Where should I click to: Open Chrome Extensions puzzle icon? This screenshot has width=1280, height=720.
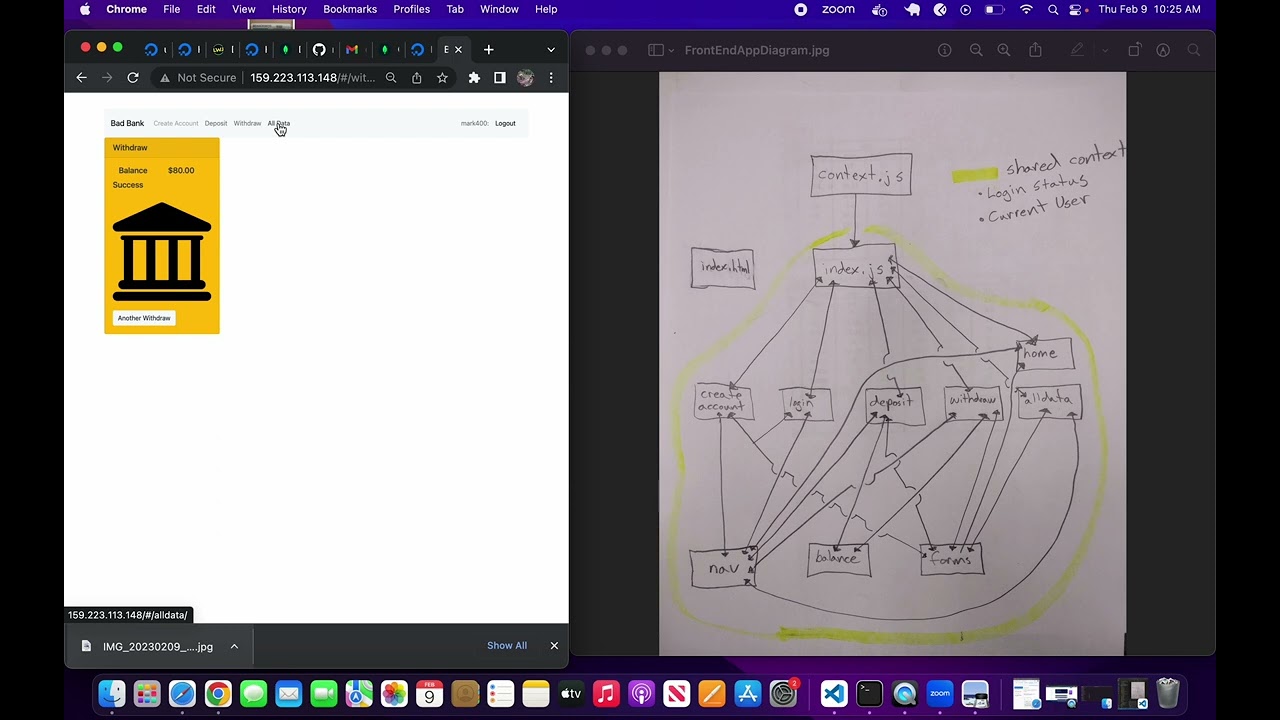[x=474, y=78]
